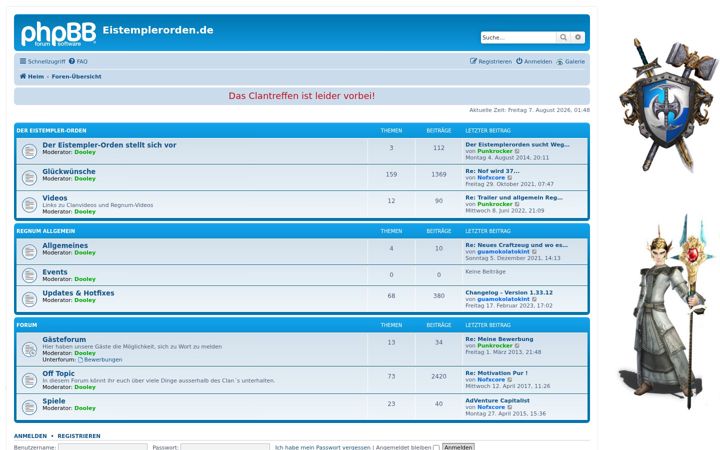Click the forum icon beside Gästeforum

click(29, 349)
